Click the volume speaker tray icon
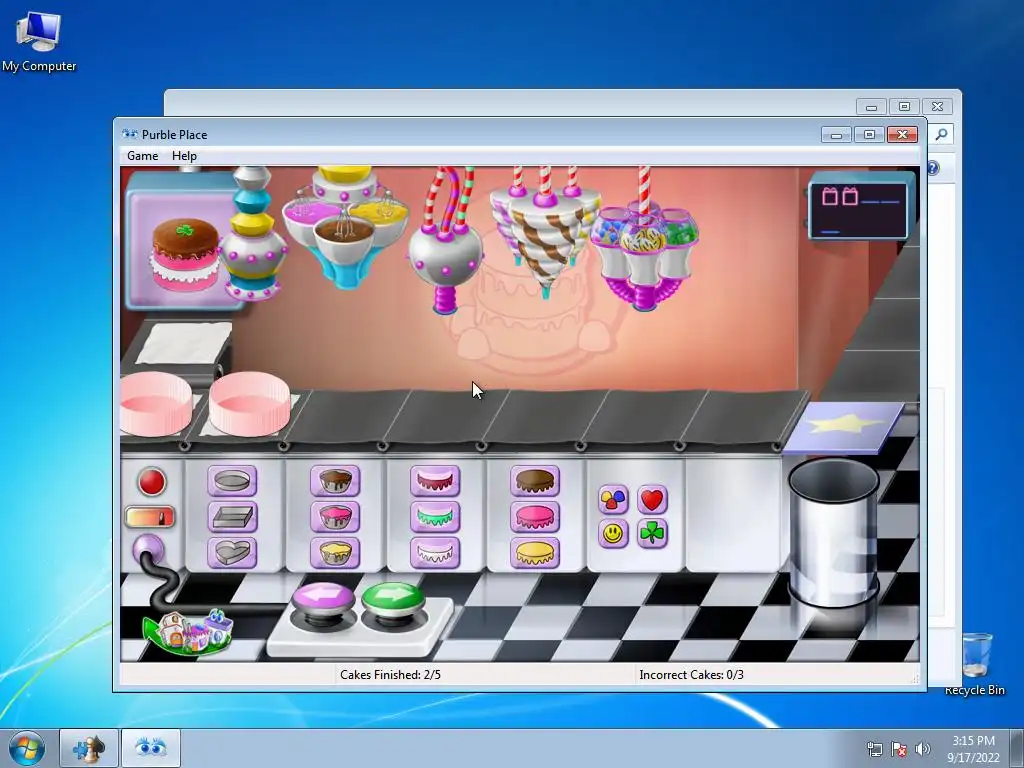1024x768 pixels. tap(922, 749)
